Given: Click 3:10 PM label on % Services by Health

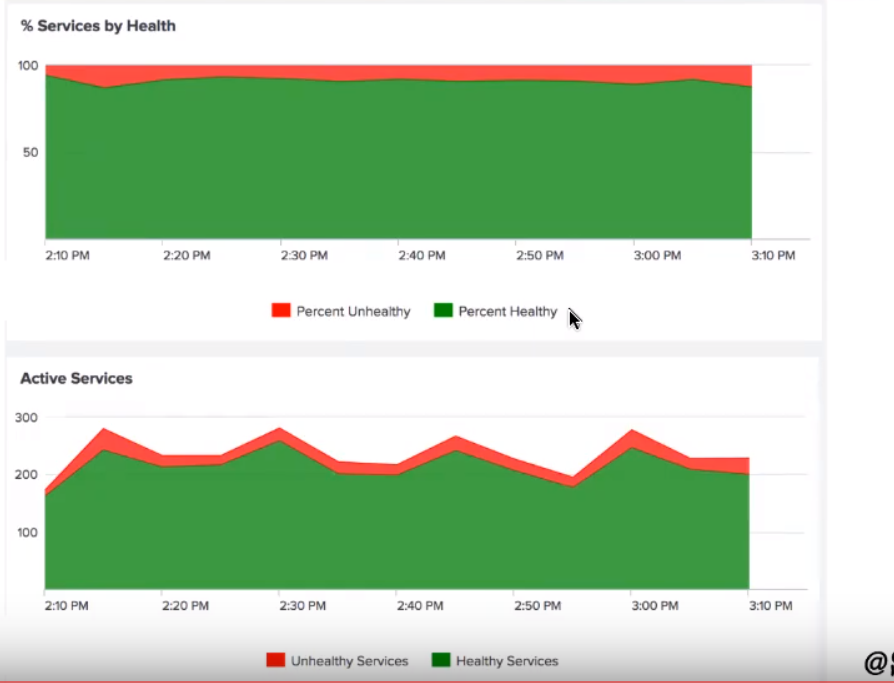Looking at the screenshot, I should click(772, 256).
